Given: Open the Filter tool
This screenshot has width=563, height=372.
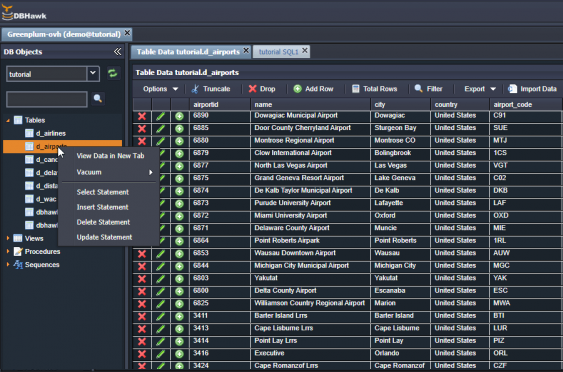Looking at the screenshot, I should pos(428,89).
